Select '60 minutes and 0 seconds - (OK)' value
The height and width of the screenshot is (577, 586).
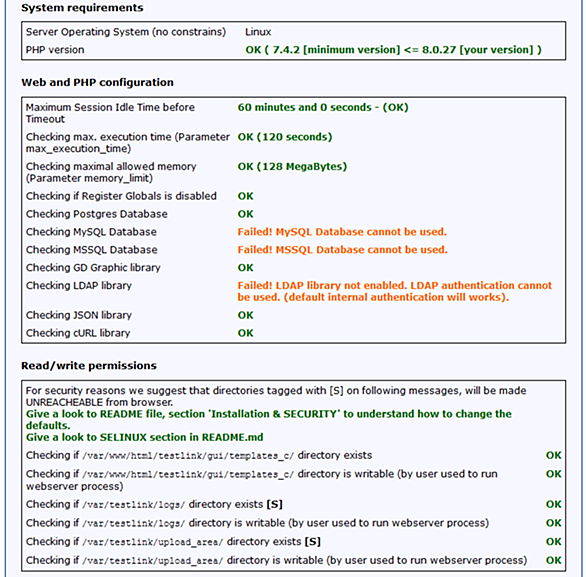[323, 108]
